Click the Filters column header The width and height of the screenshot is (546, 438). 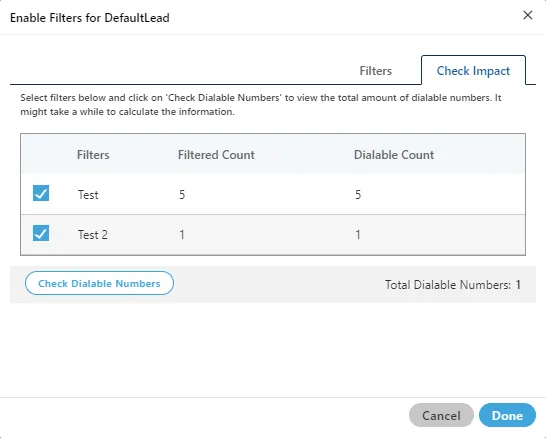93,155
